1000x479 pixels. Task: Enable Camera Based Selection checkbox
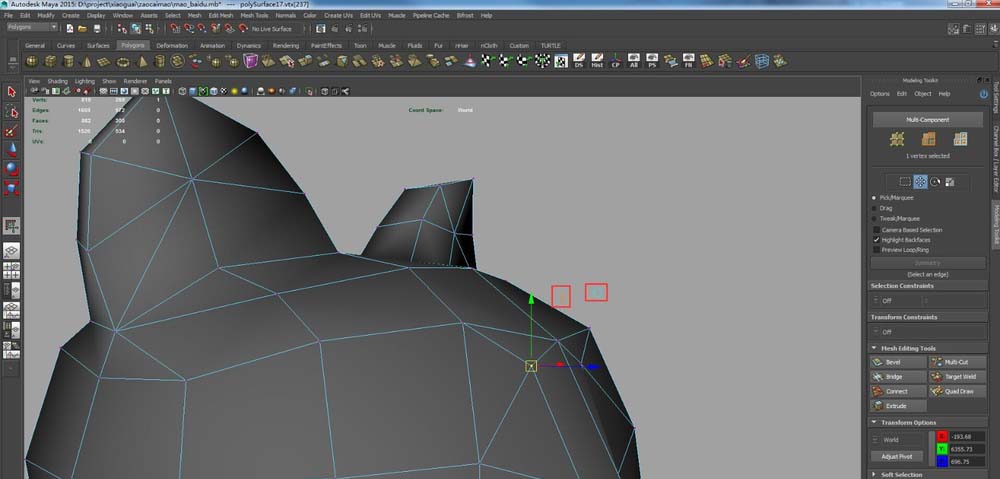point(876,230)
